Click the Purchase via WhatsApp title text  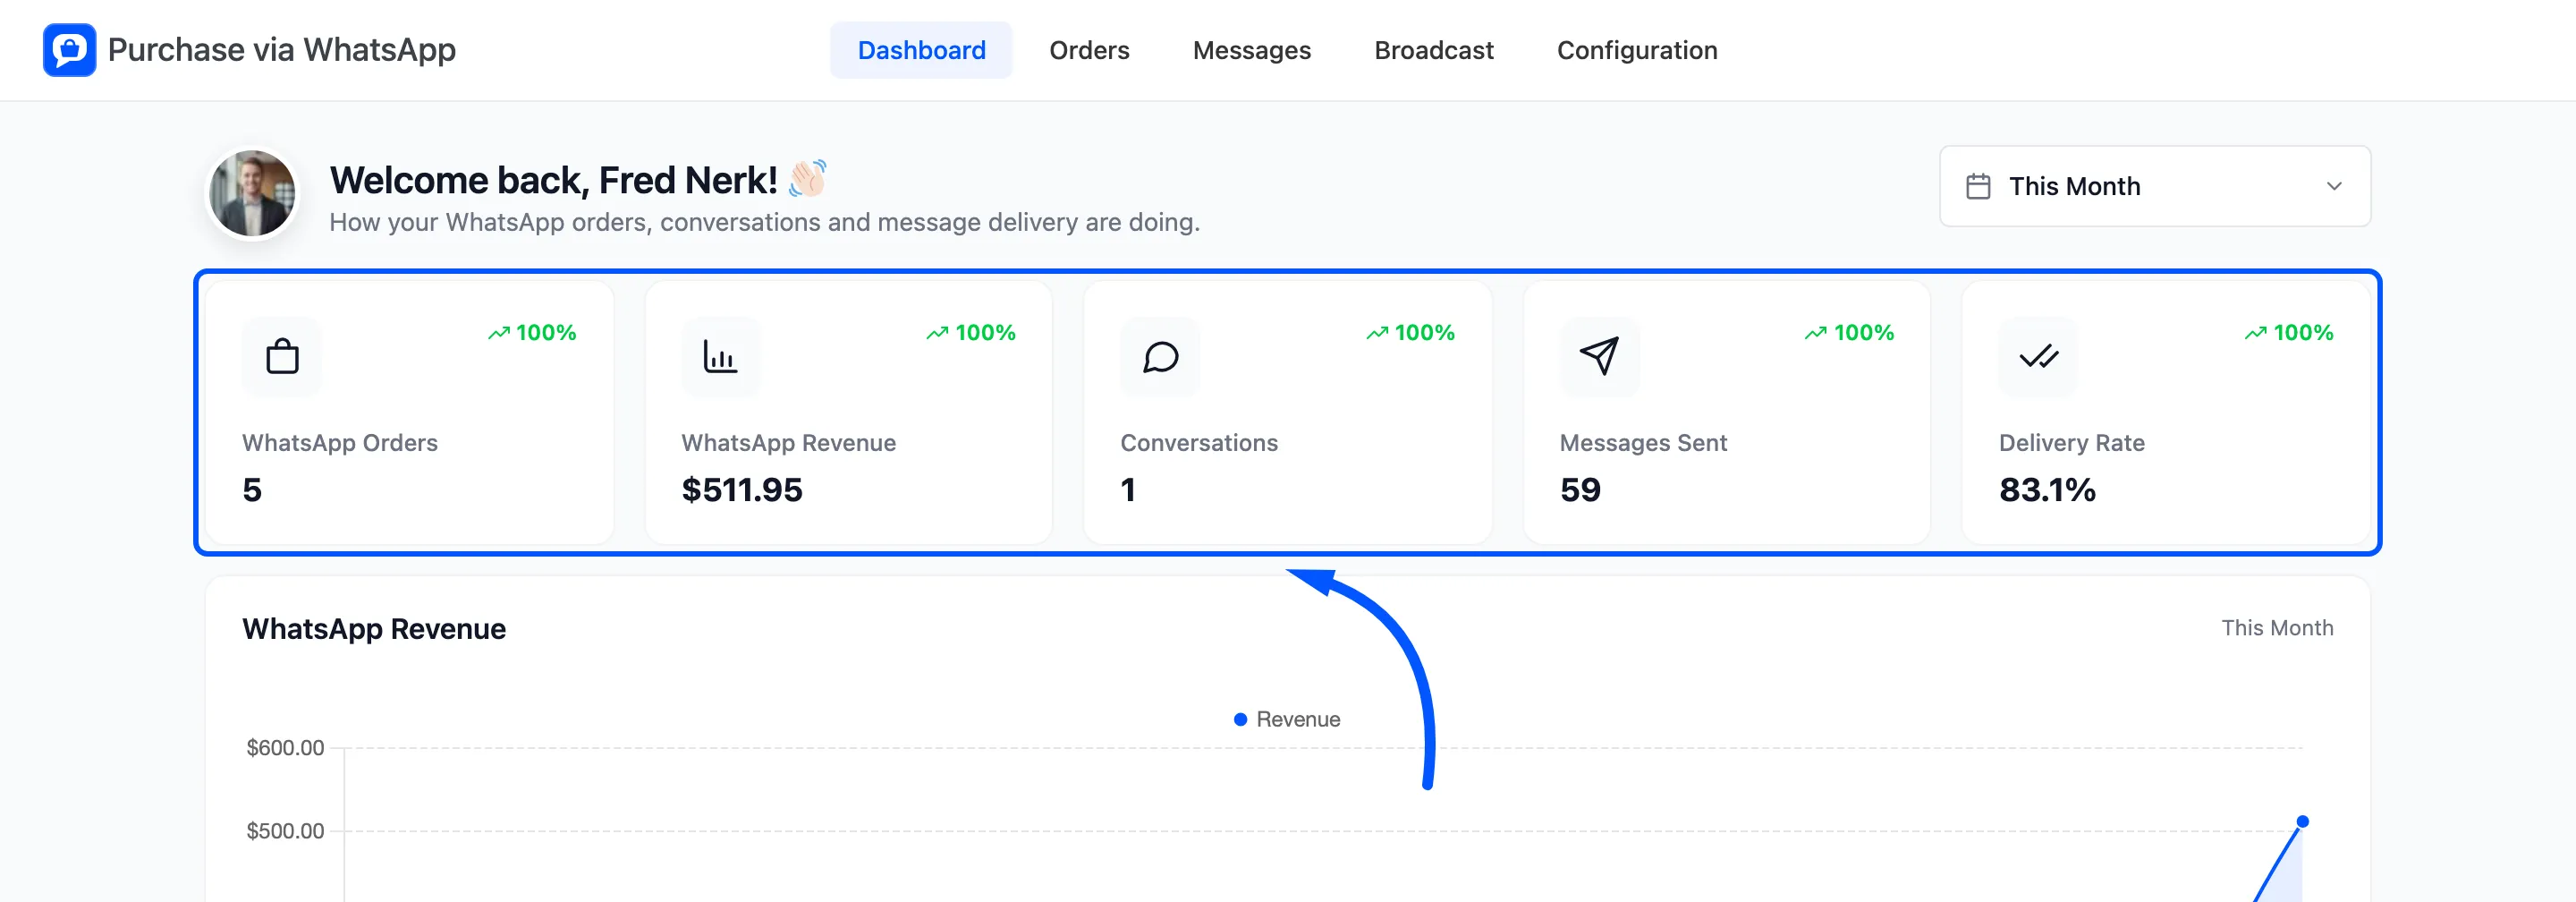tap(282, 50)
